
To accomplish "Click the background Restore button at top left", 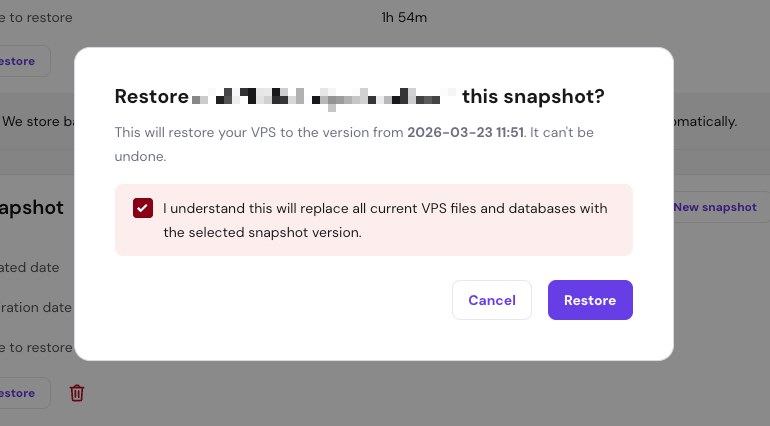I will (20, 61).
